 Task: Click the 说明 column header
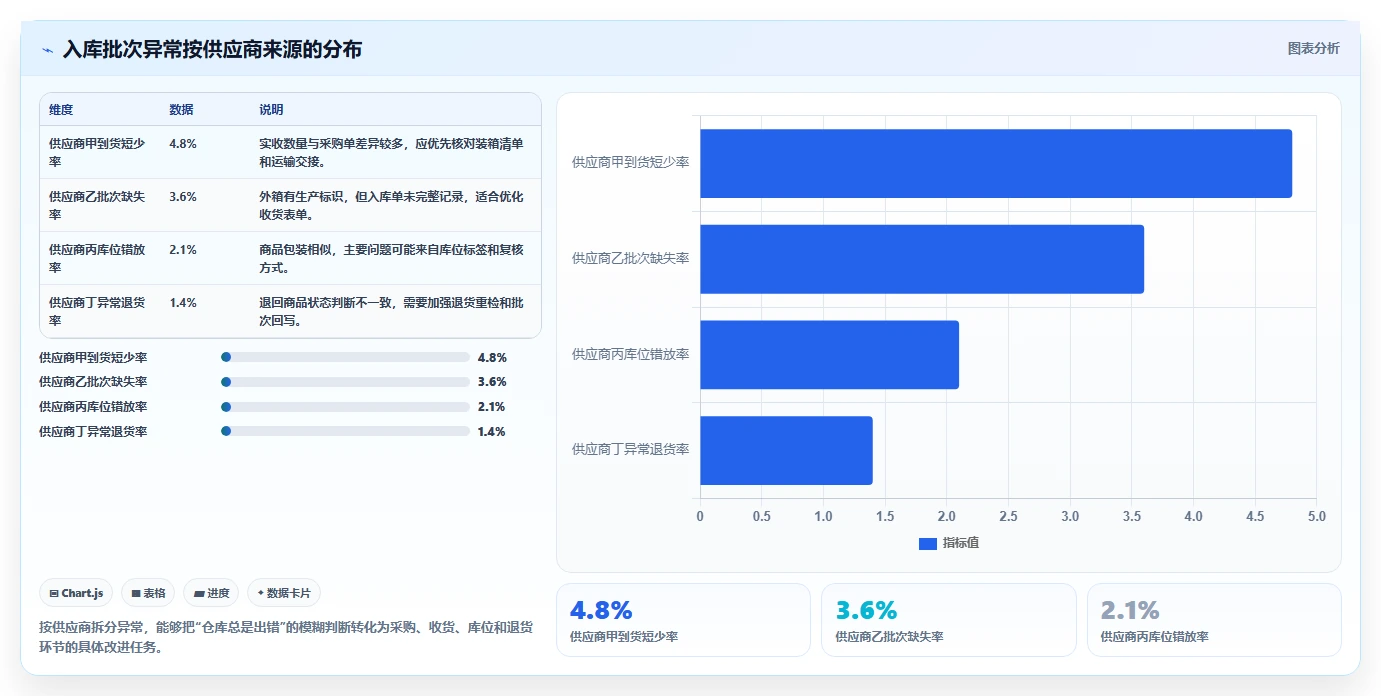[271, 110]
